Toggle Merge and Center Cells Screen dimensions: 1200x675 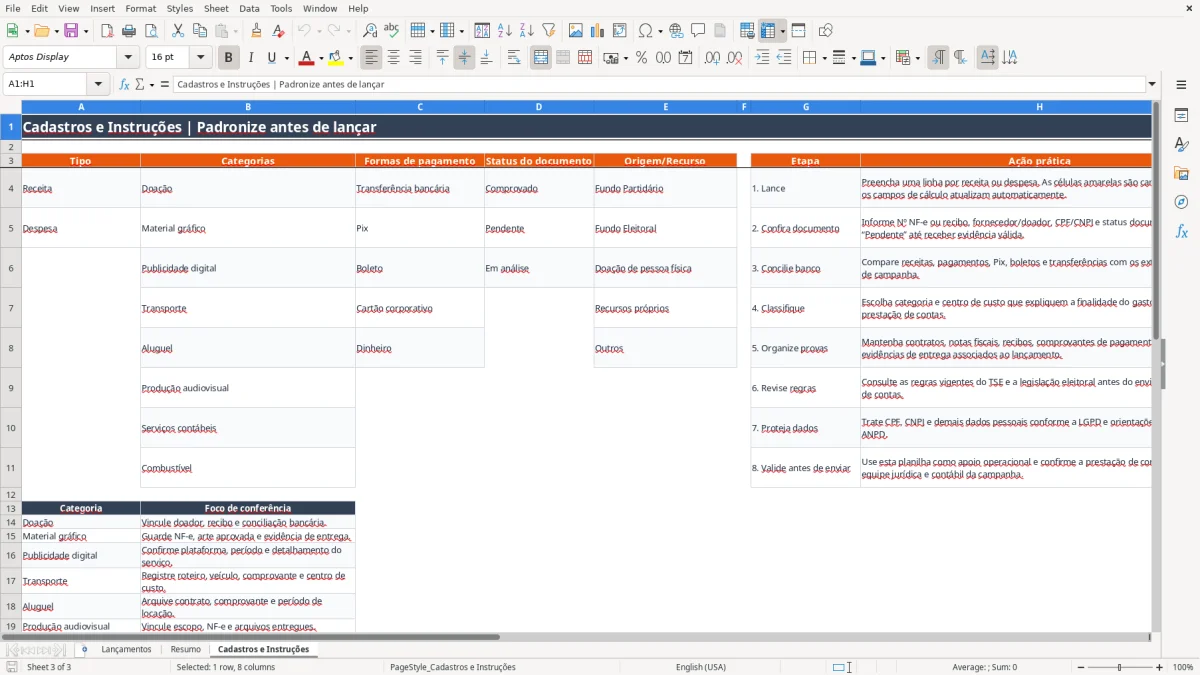click(541, 58)
